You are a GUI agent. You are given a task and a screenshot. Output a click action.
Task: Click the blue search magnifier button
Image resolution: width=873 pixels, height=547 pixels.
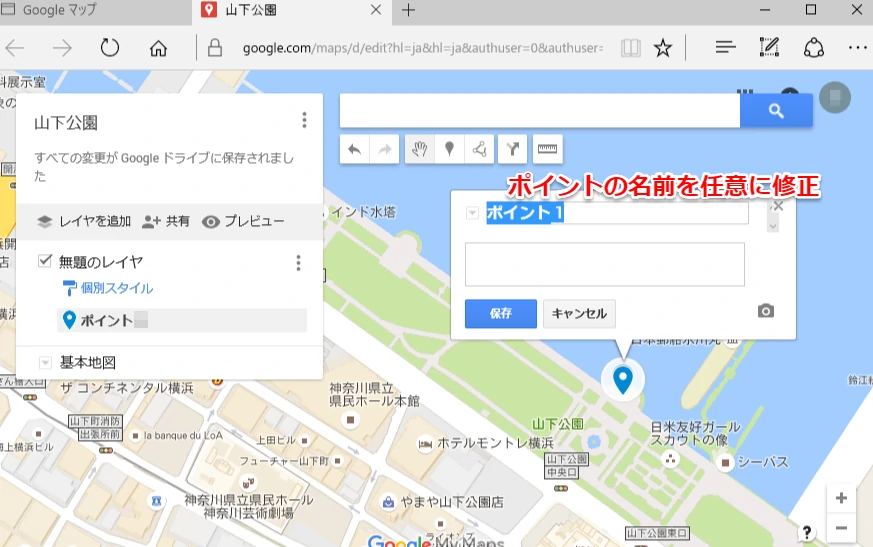point(776,110)
